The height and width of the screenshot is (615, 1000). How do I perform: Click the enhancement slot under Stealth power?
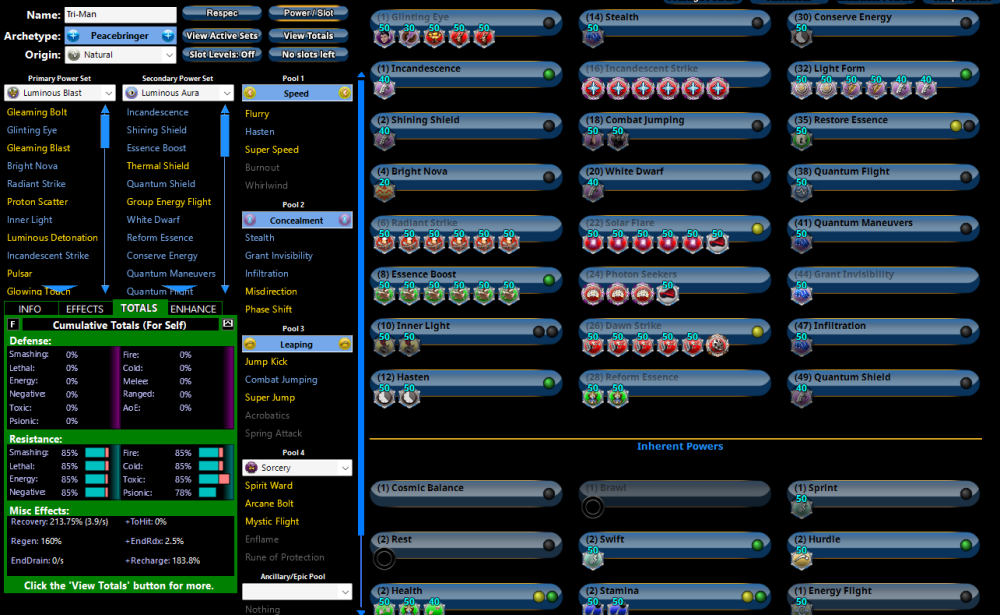(x=593, y=38)
